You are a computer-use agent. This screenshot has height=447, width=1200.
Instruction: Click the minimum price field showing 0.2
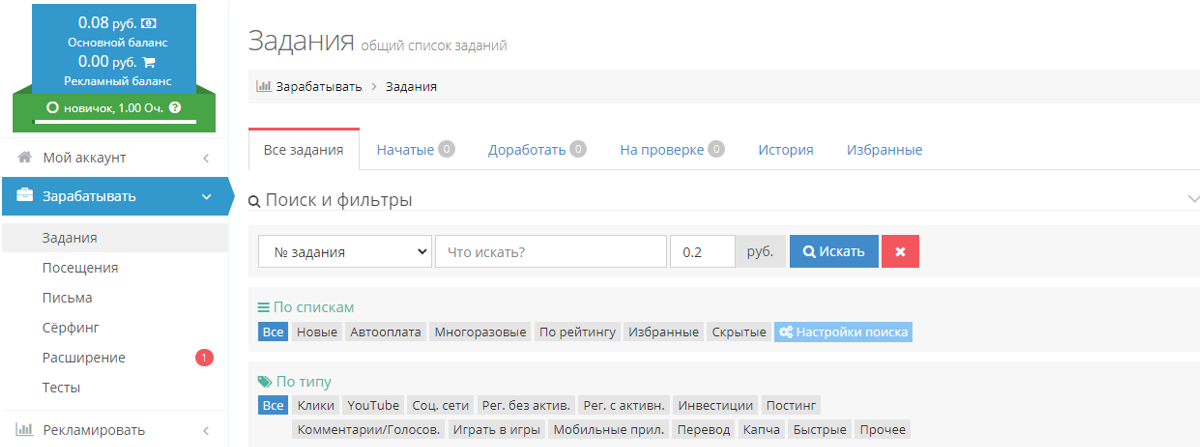[703, 252]
